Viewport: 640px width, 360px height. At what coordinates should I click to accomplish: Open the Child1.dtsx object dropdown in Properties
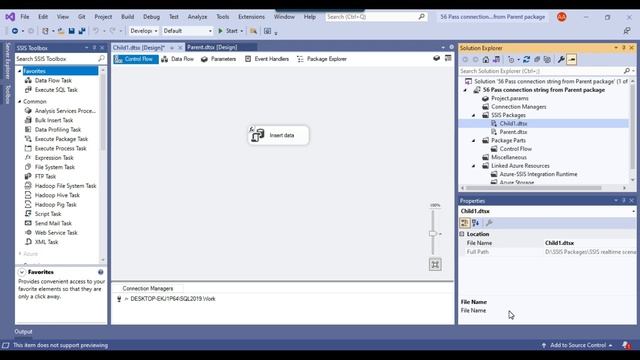(x=633, y=211)
